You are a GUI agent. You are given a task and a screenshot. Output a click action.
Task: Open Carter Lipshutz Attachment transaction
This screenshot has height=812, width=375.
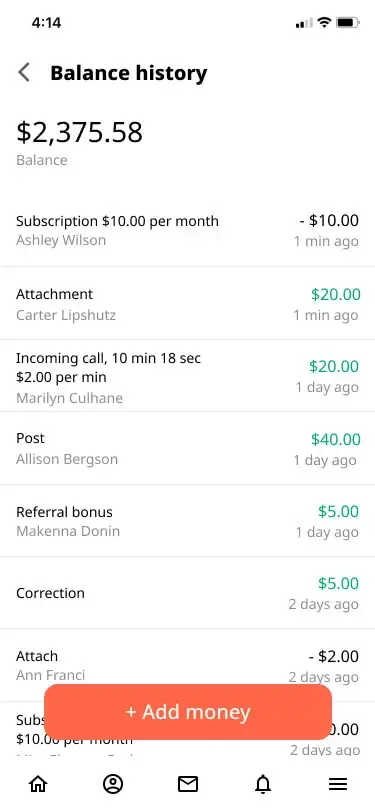(188, 303)
